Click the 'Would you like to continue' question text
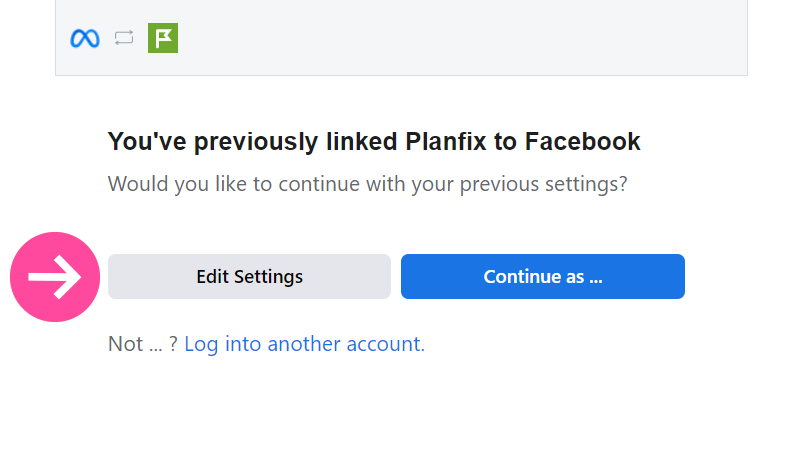Viewport: 788px width, 458px height. pyautogui.click(x=367, y=184)
